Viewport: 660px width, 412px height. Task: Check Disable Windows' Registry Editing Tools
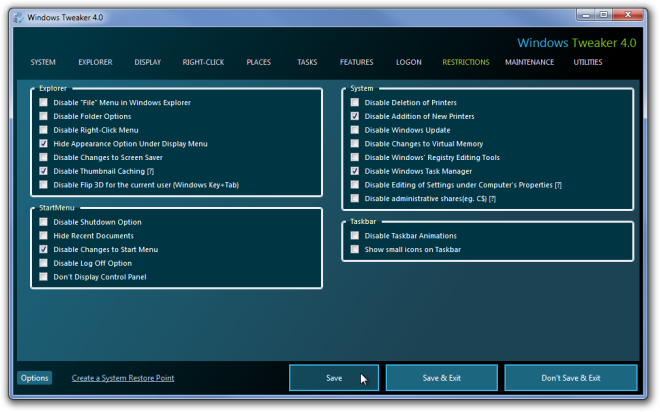(355, 157)
